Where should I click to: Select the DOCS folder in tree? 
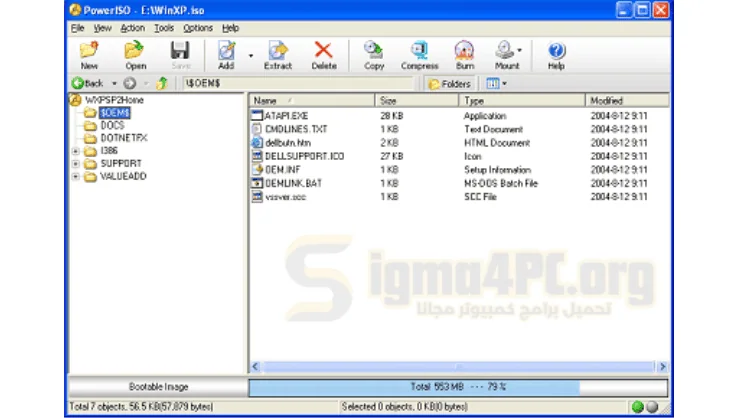pyautogui.click(x=112, y=126)
